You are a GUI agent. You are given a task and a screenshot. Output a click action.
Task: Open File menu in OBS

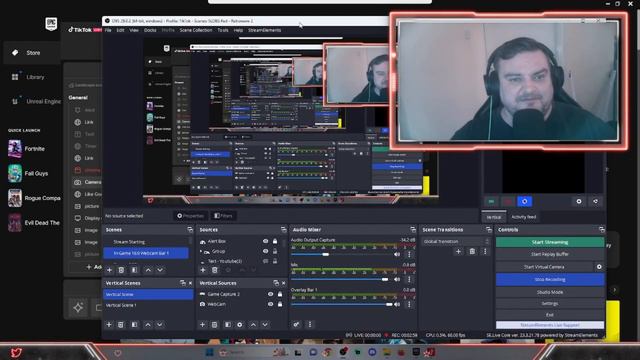pyautogui.click(x=108, y=30)
